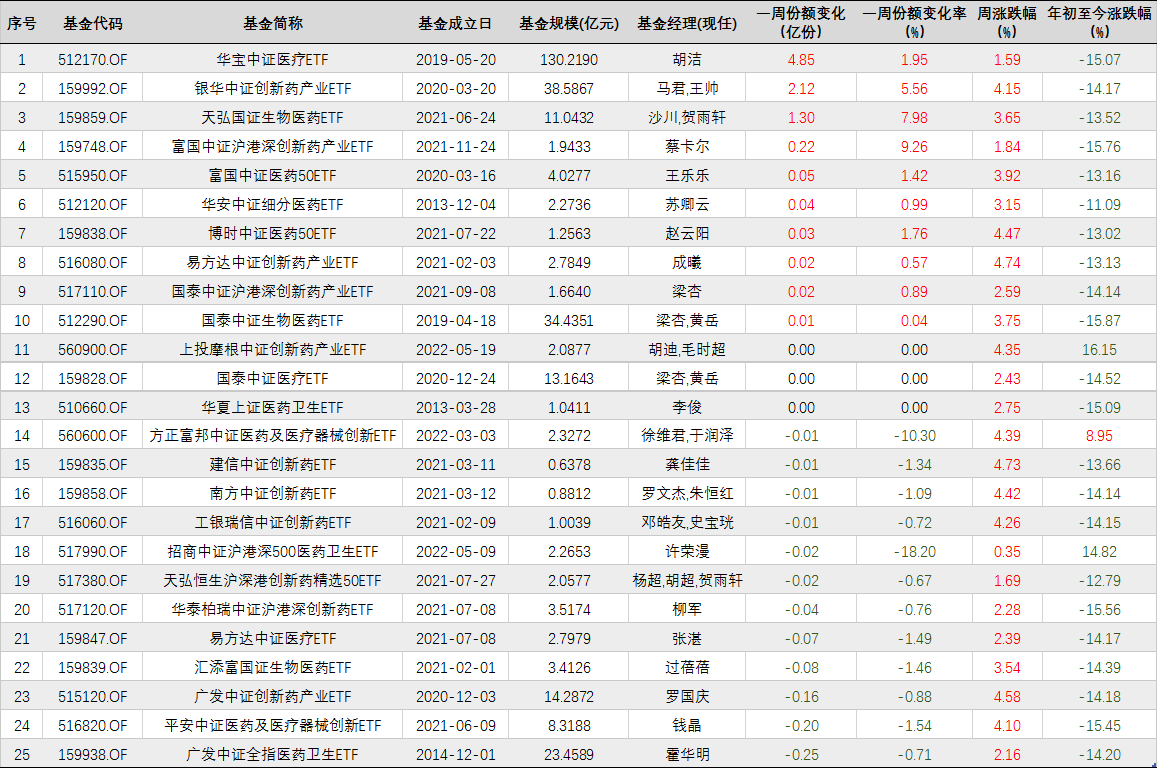The width and height of the screenshot is (1158, 769).
Task: Click the 年初至今涨跌幅 column header
Action: pos(1099,22)
